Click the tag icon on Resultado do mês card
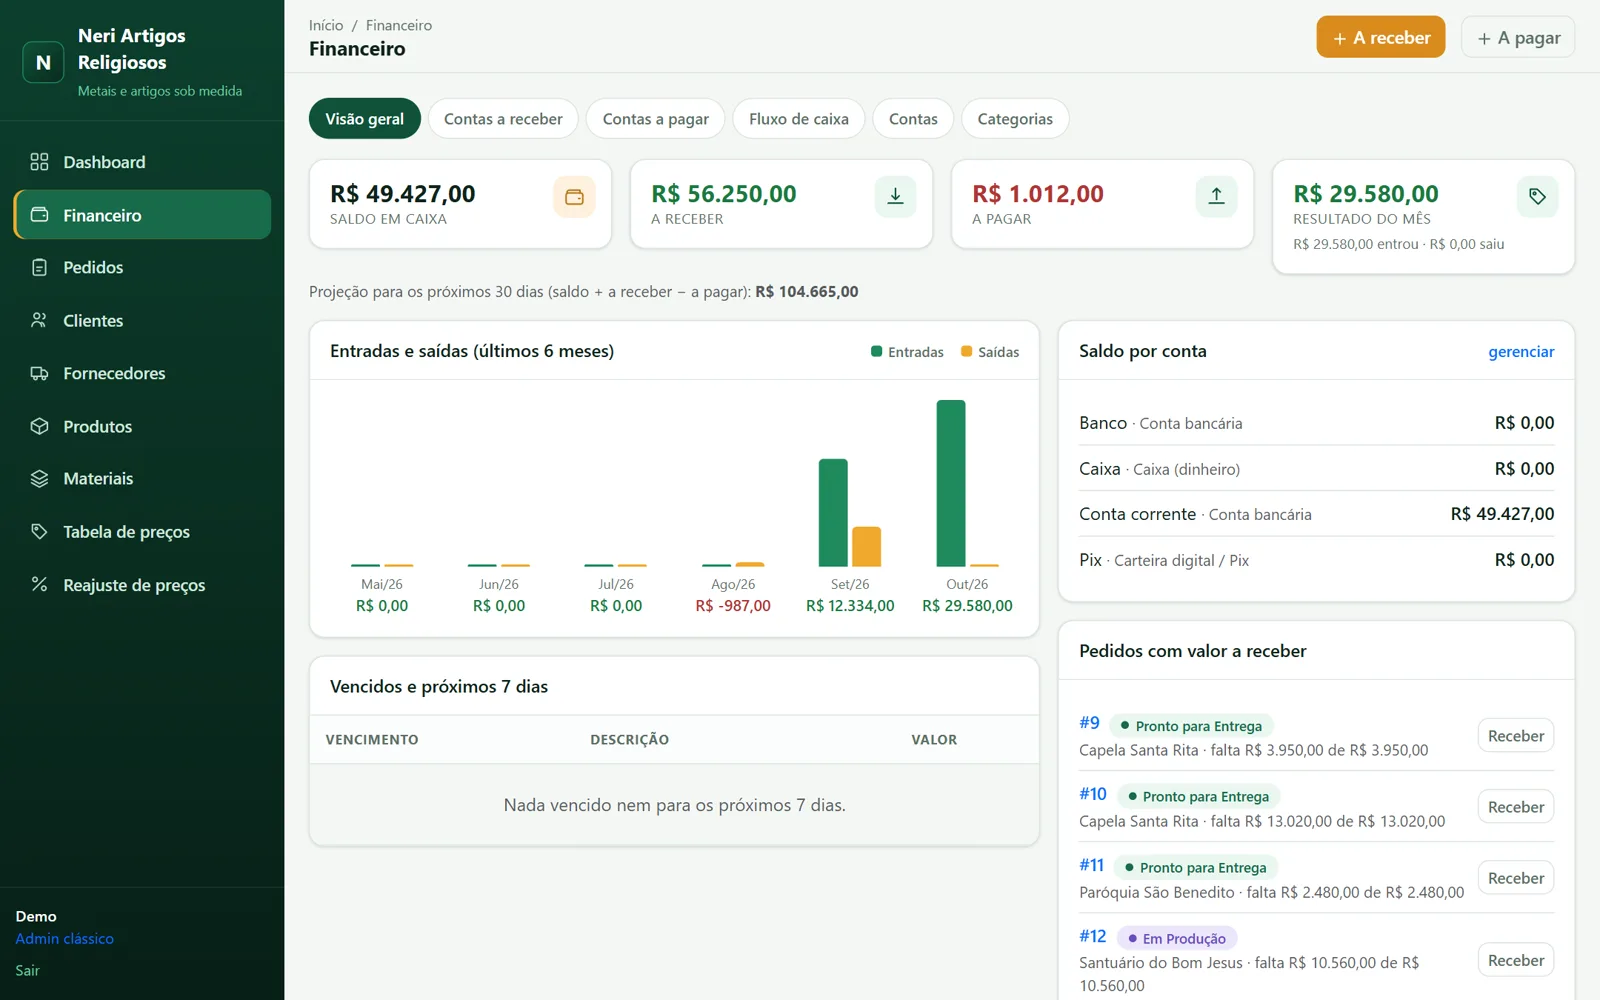 pos(1537,197)
